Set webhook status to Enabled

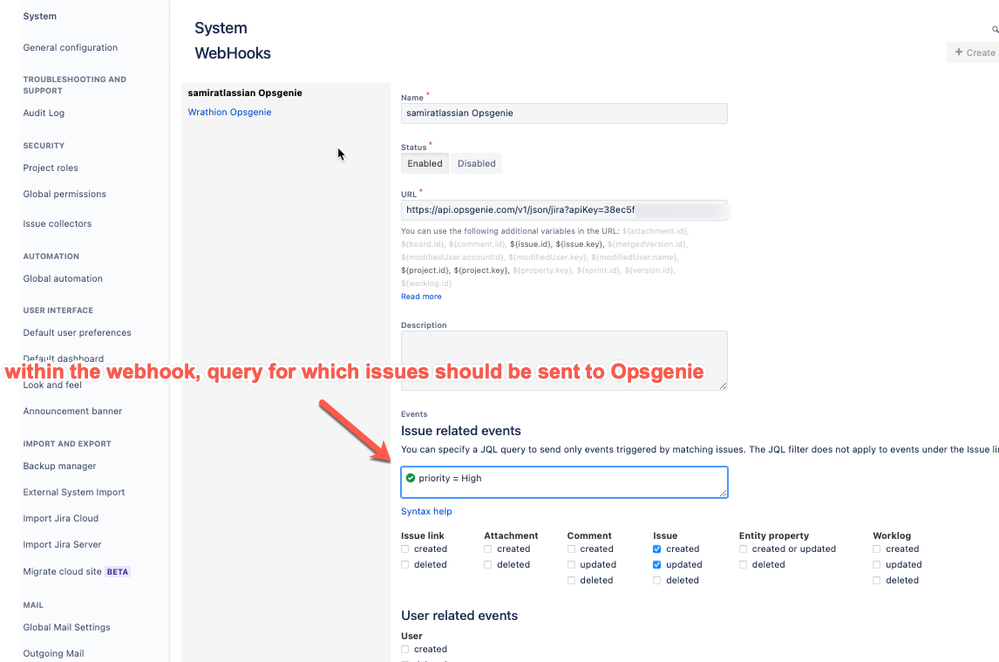tap(424, 164)
